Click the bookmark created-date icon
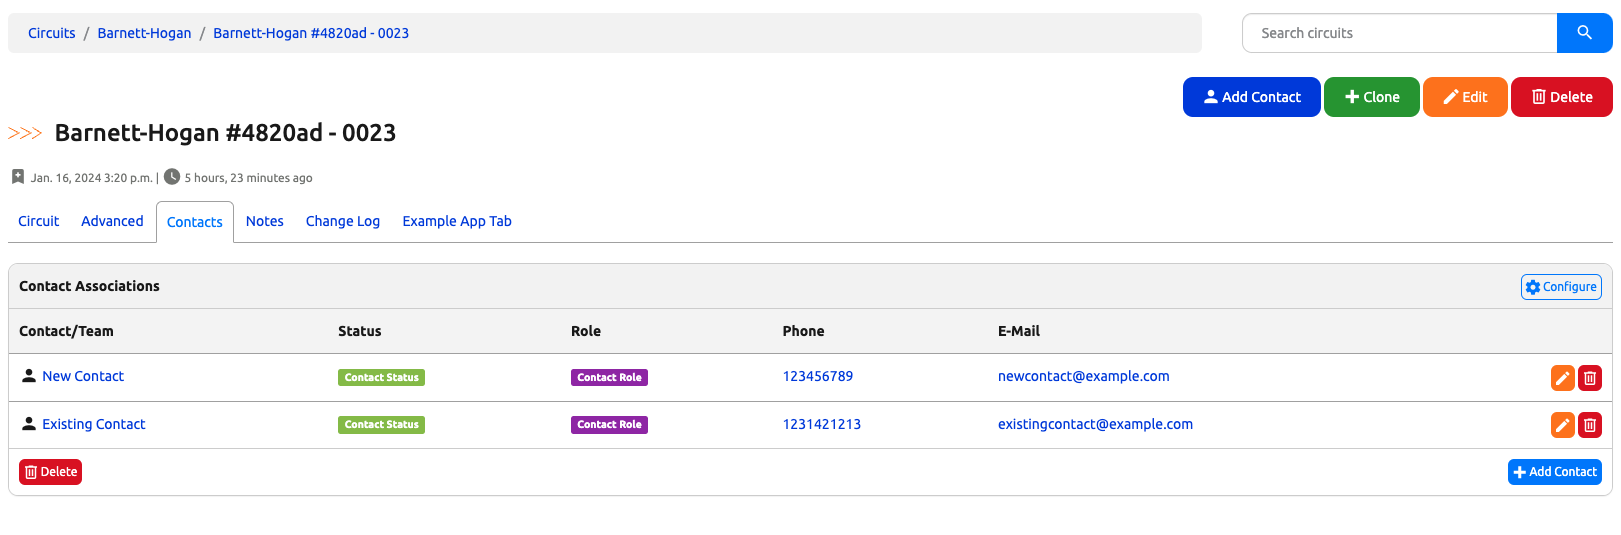The image size is (1621, 535). click(17, 177)
